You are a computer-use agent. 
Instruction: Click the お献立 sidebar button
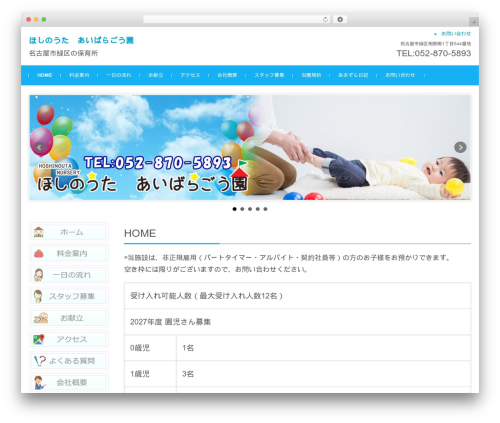tap(69, 318)
